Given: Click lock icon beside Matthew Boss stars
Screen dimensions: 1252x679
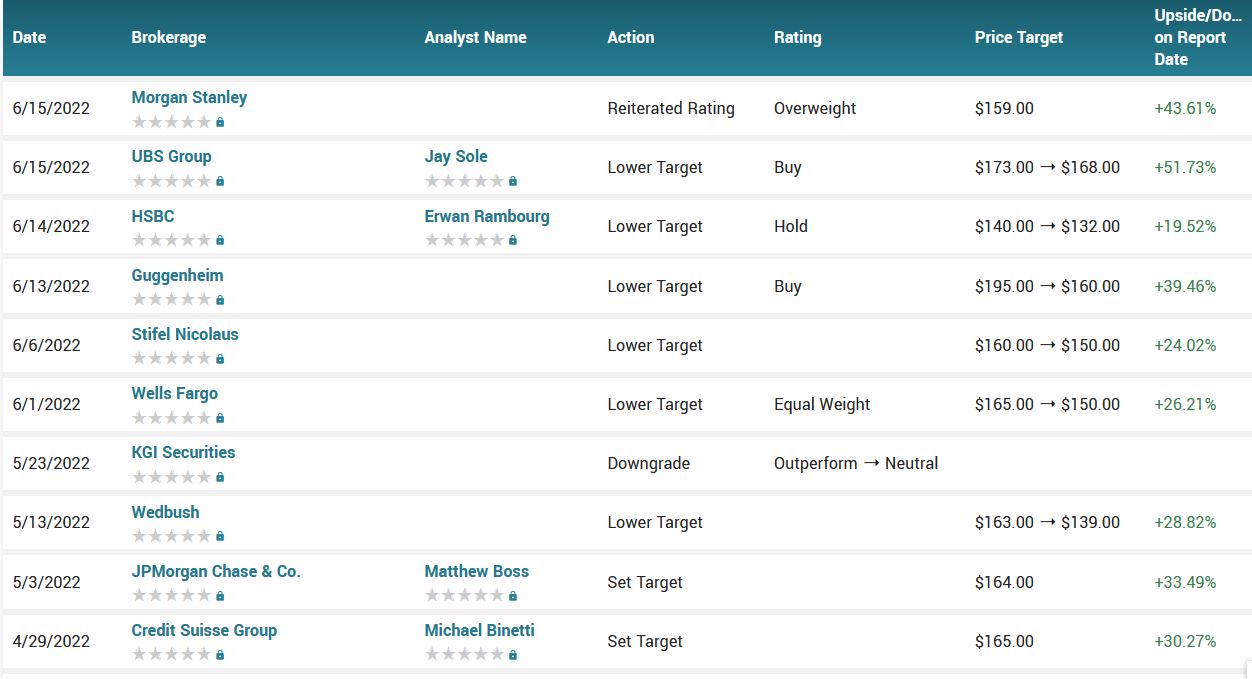Looking at the screenshot, I should (513, 595).
